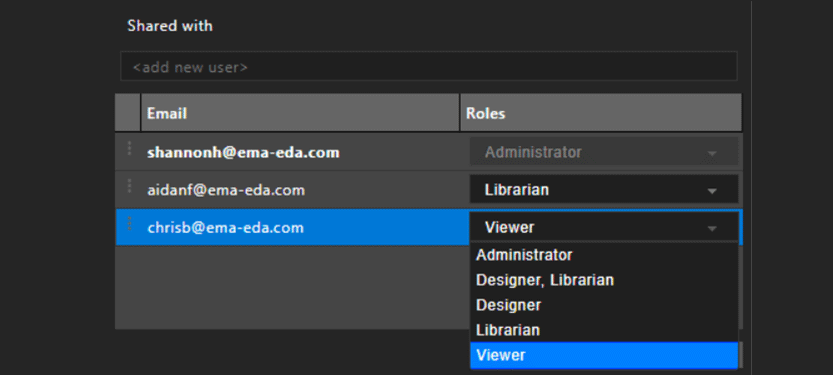833x375 pixels.
Task: Click the row handle for aidanf row
Action: (129, 186)
